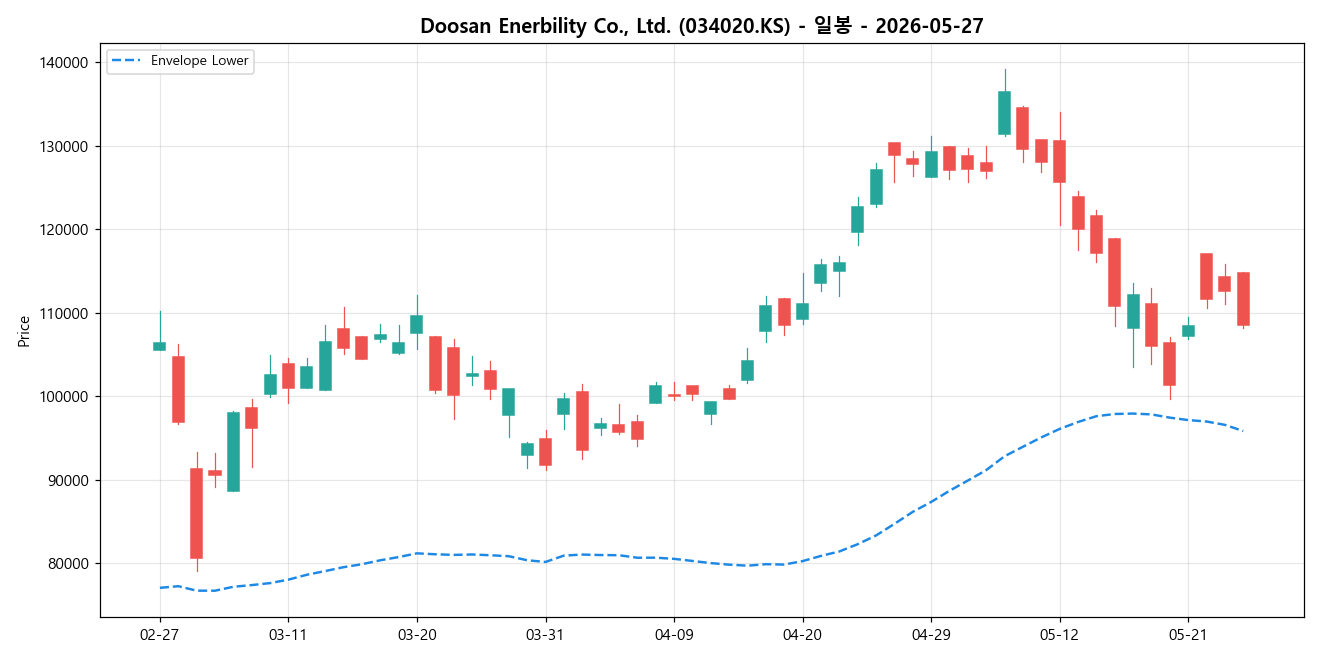The width and height of the screenshot is (1320, 660).
Task: Click the 130000 y-axis tick label
Action: point(65,146)
